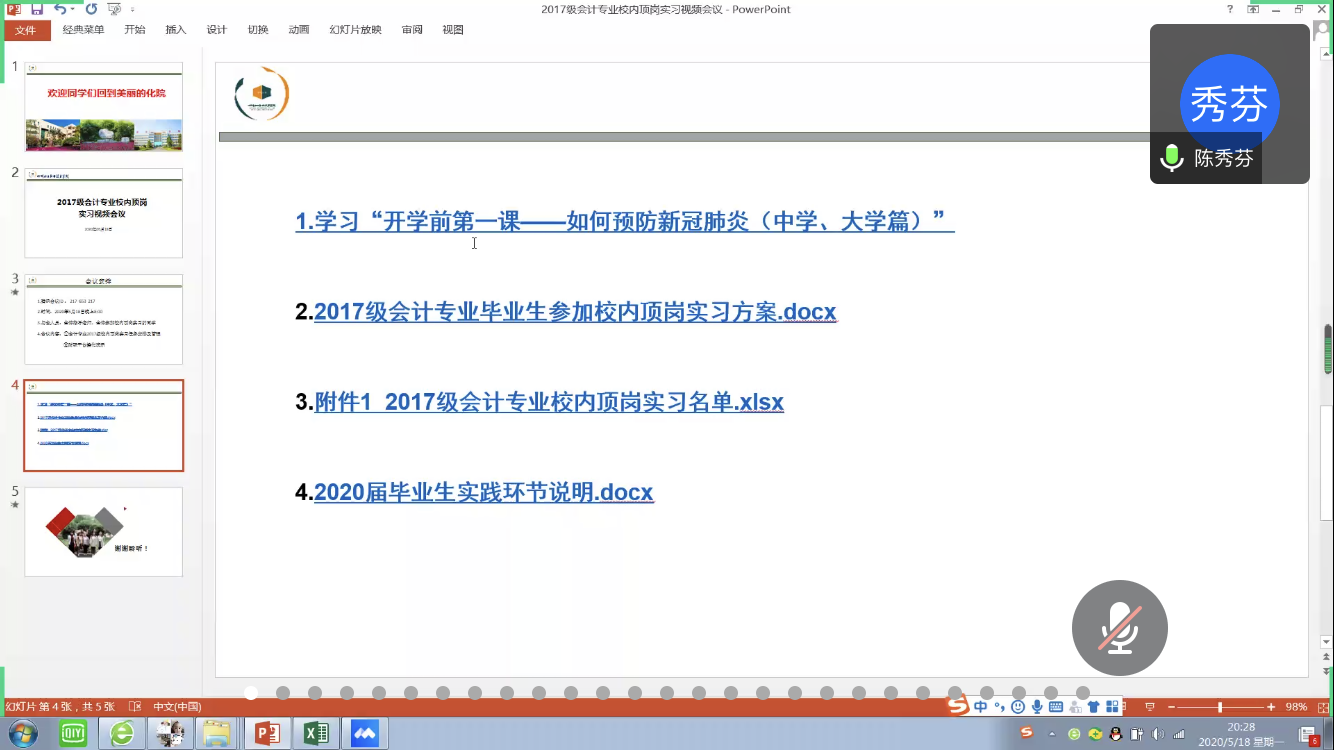Unmute the microphone with the round mute button
The width and height of the screenshot is (1334, 750).
point(1119,628)
